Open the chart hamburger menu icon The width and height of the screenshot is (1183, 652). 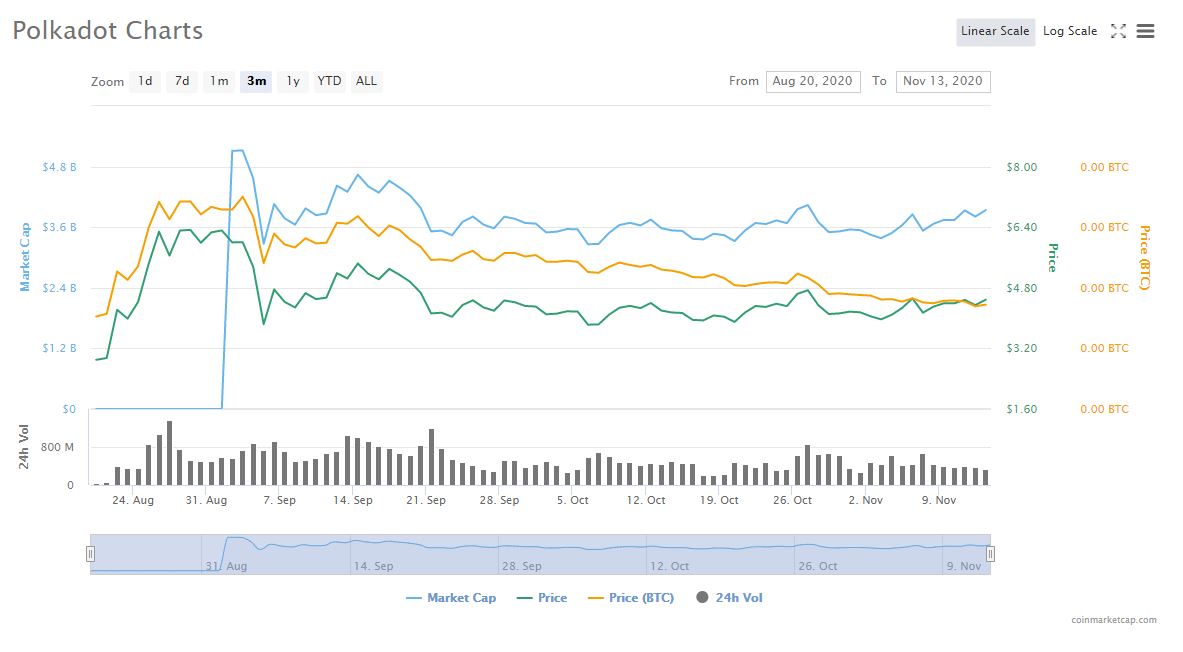[x=1145, y=31]
